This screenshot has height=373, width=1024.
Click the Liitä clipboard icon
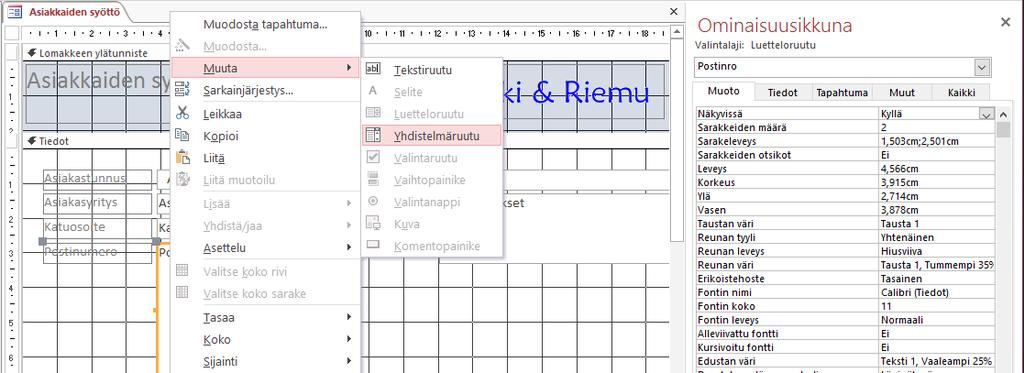point(183,157)
